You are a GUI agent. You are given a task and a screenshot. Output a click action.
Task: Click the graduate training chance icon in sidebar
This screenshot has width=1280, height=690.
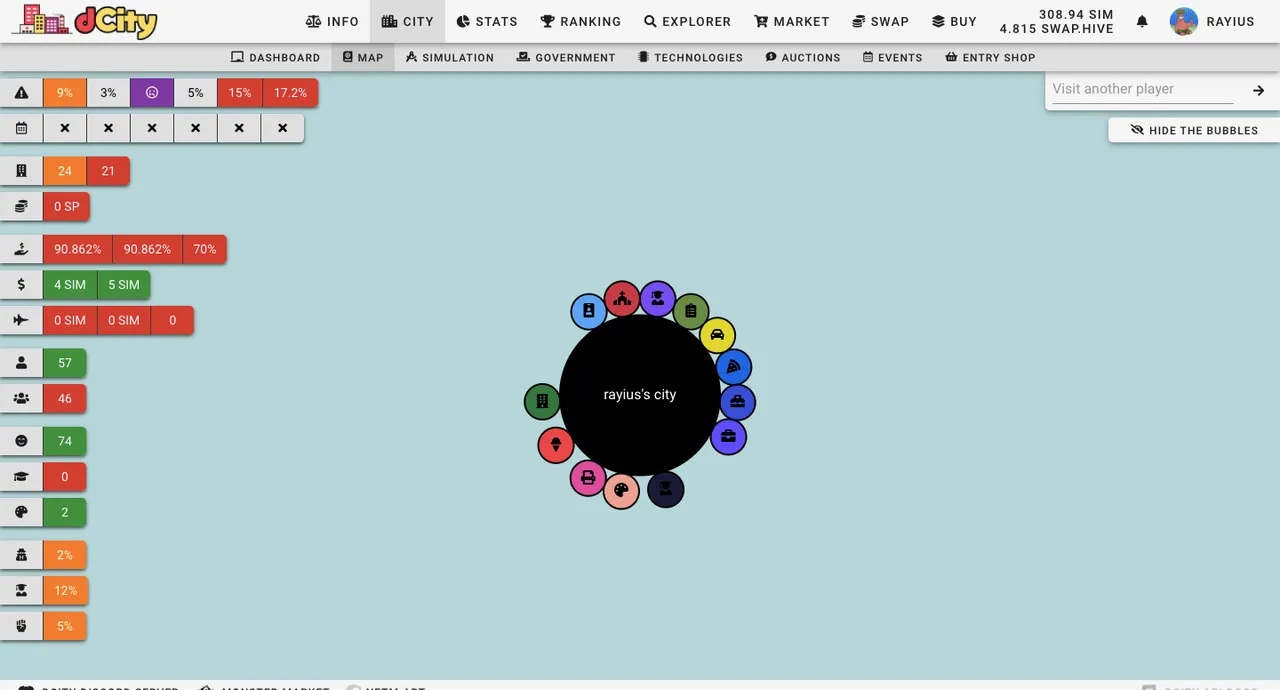point(21,591)
